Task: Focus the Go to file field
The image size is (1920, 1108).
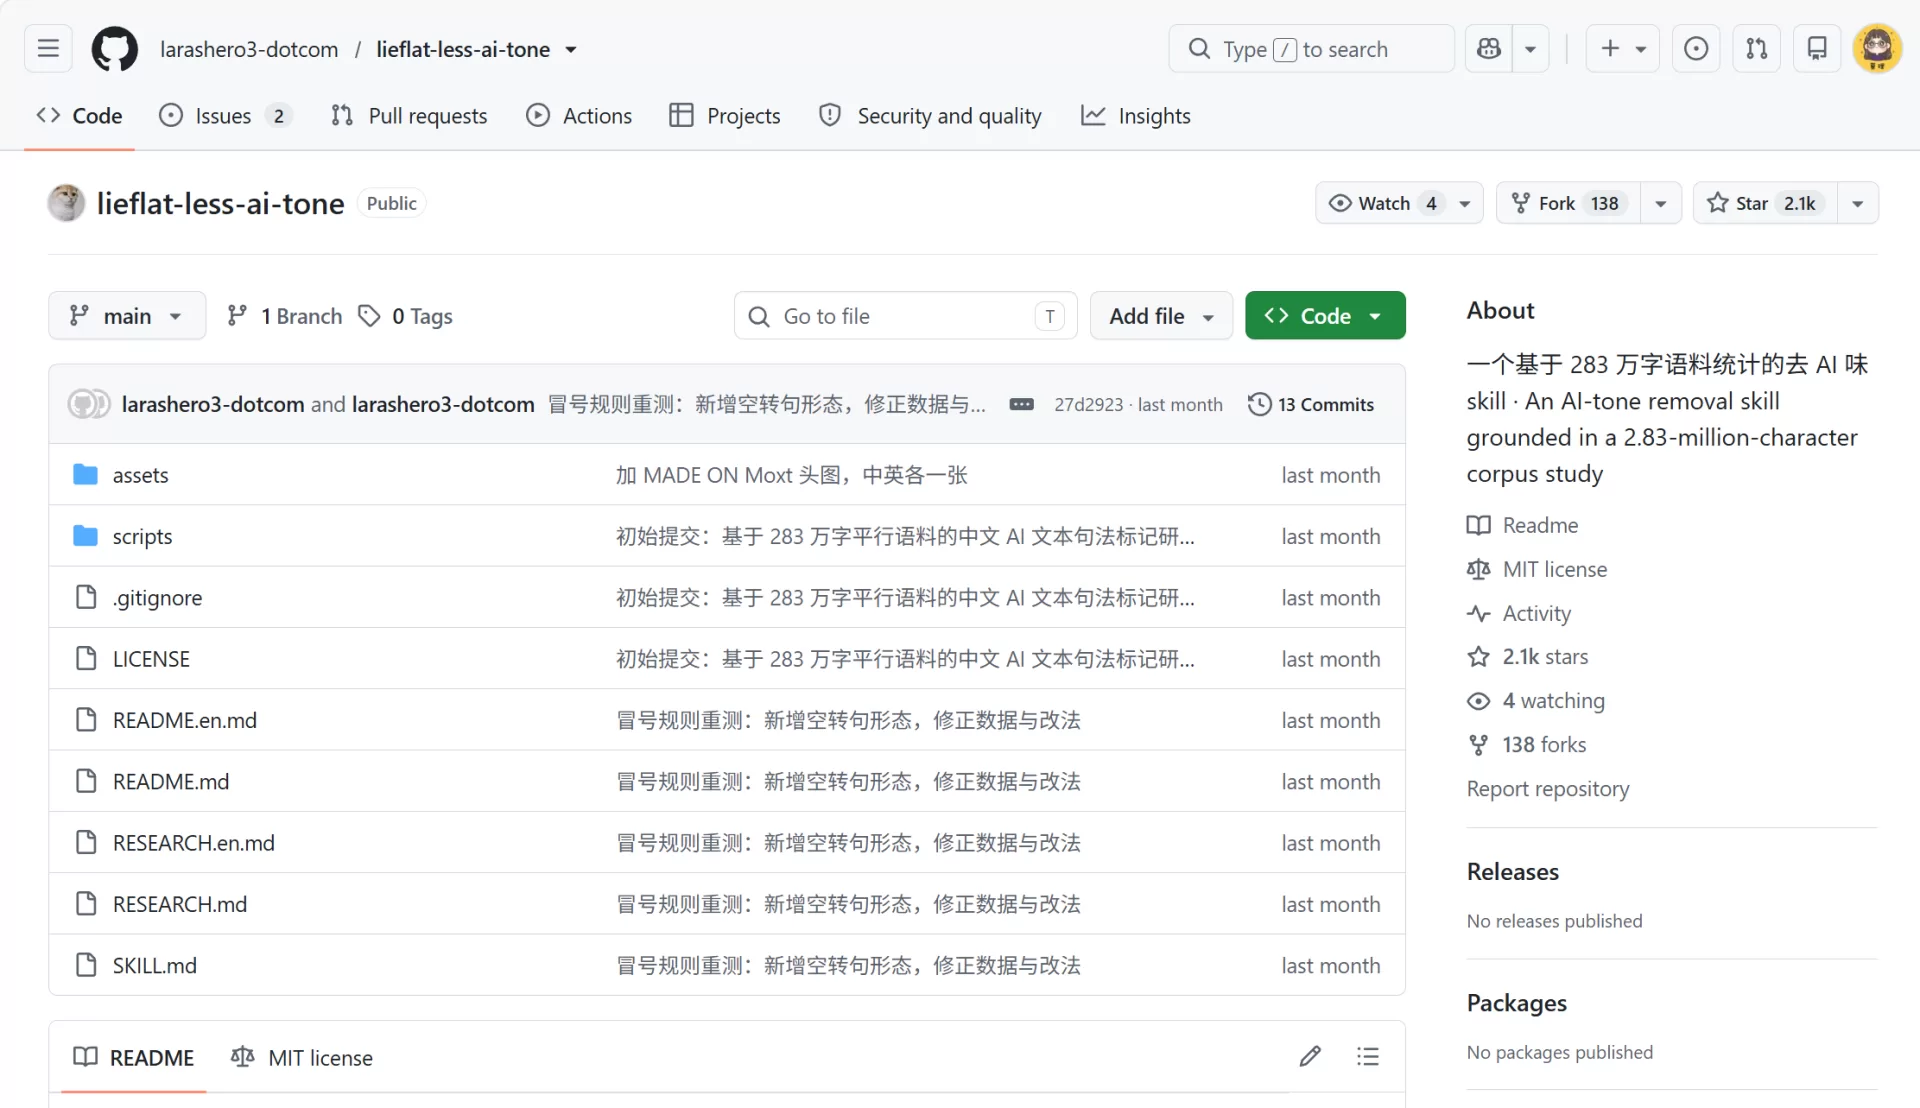Action: tap(905, 316)
